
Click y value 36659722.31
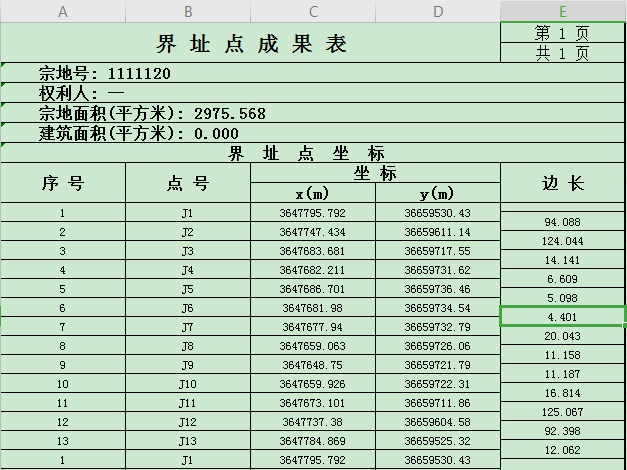[438, 384]
